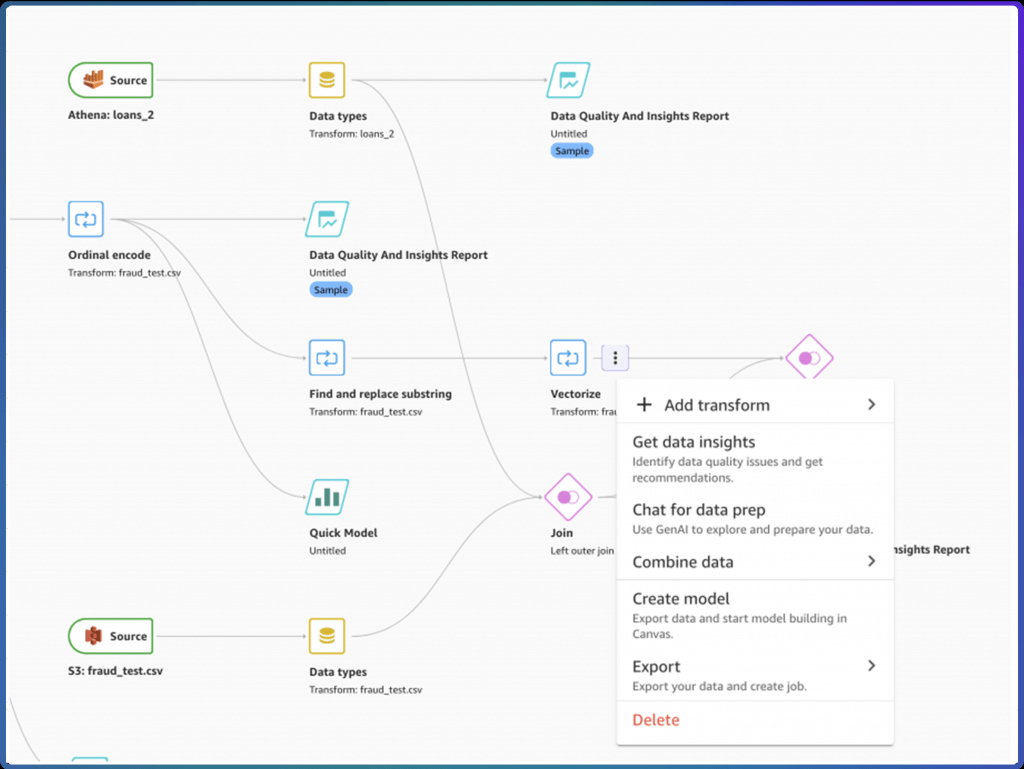Click Transform: fraud_test.csv under Ordinal encode
This screenshot has width=1024, height=769.
pyautogui.click(x=124, y=273)
